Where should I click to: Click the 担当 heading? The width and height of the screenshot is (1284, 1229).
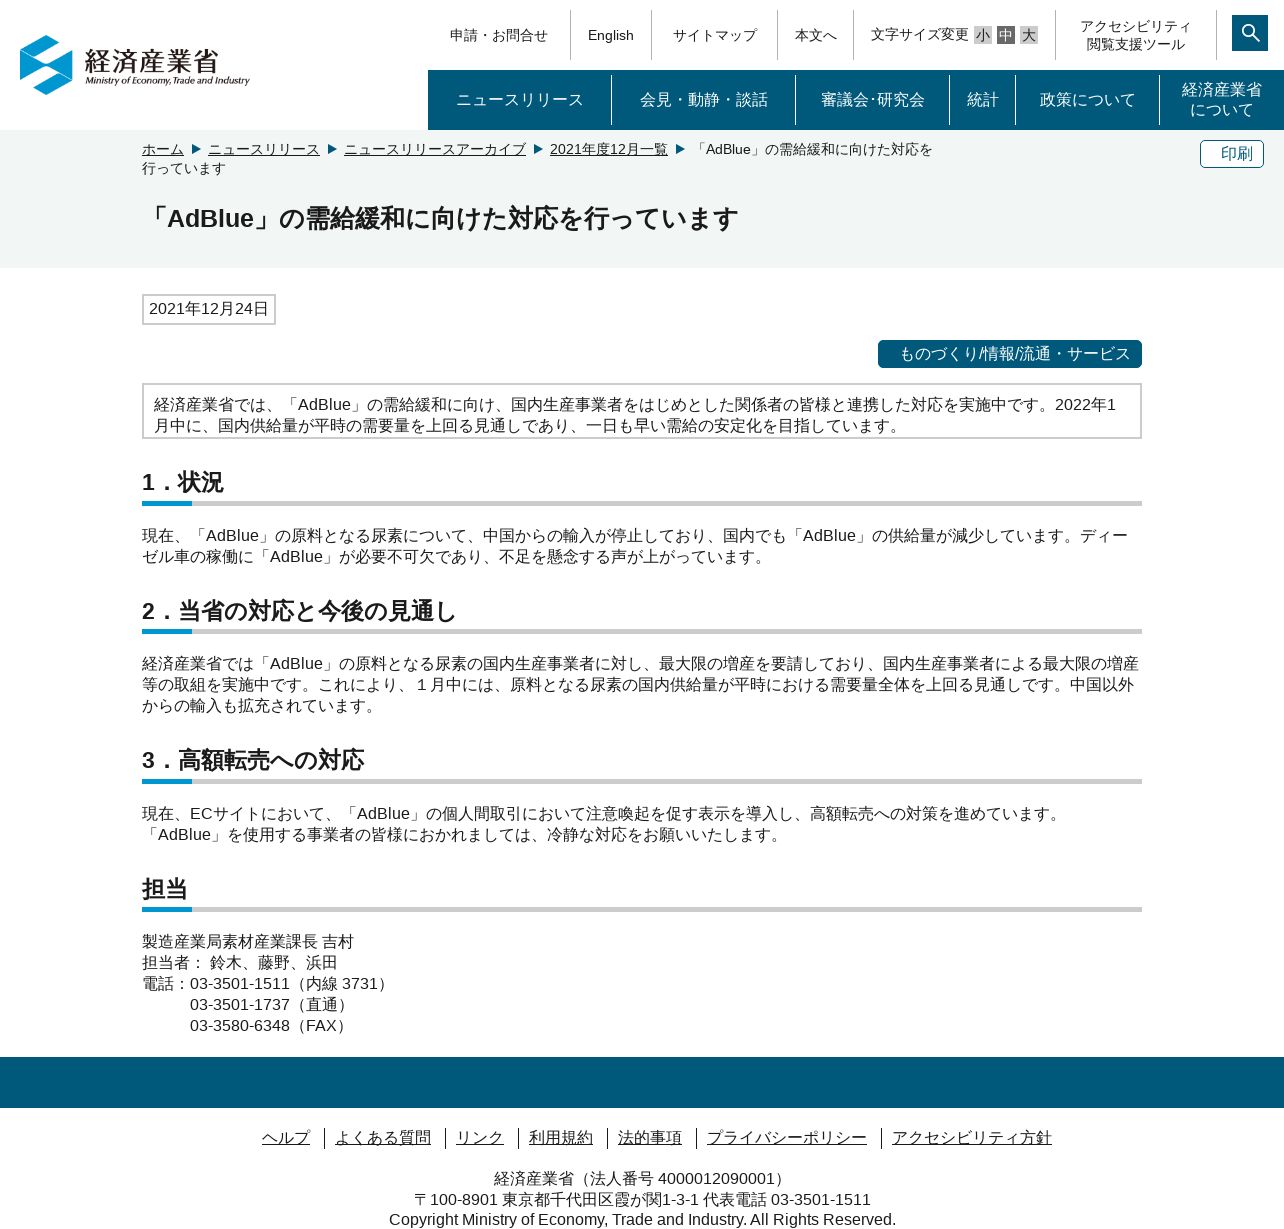click(x=165, y=889)
